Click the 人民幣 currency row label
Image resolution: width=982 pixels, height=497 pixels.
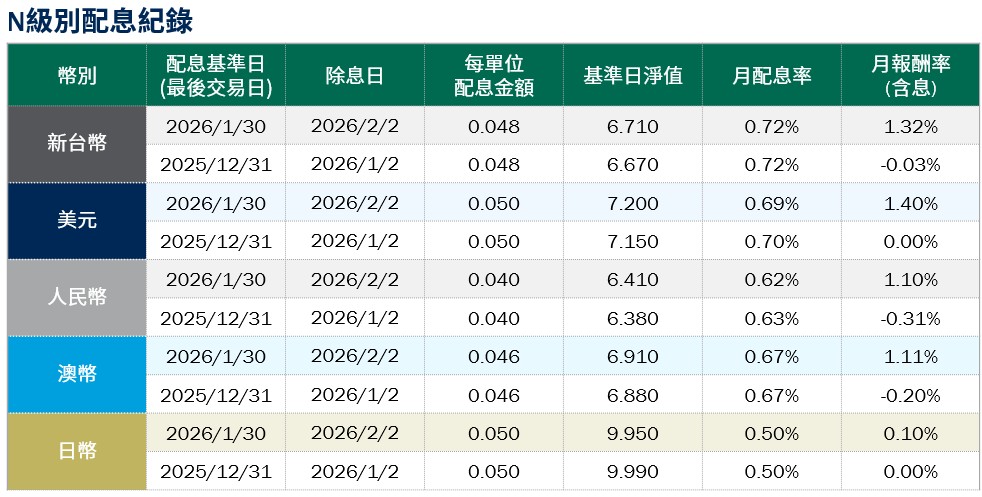point(77,298)
